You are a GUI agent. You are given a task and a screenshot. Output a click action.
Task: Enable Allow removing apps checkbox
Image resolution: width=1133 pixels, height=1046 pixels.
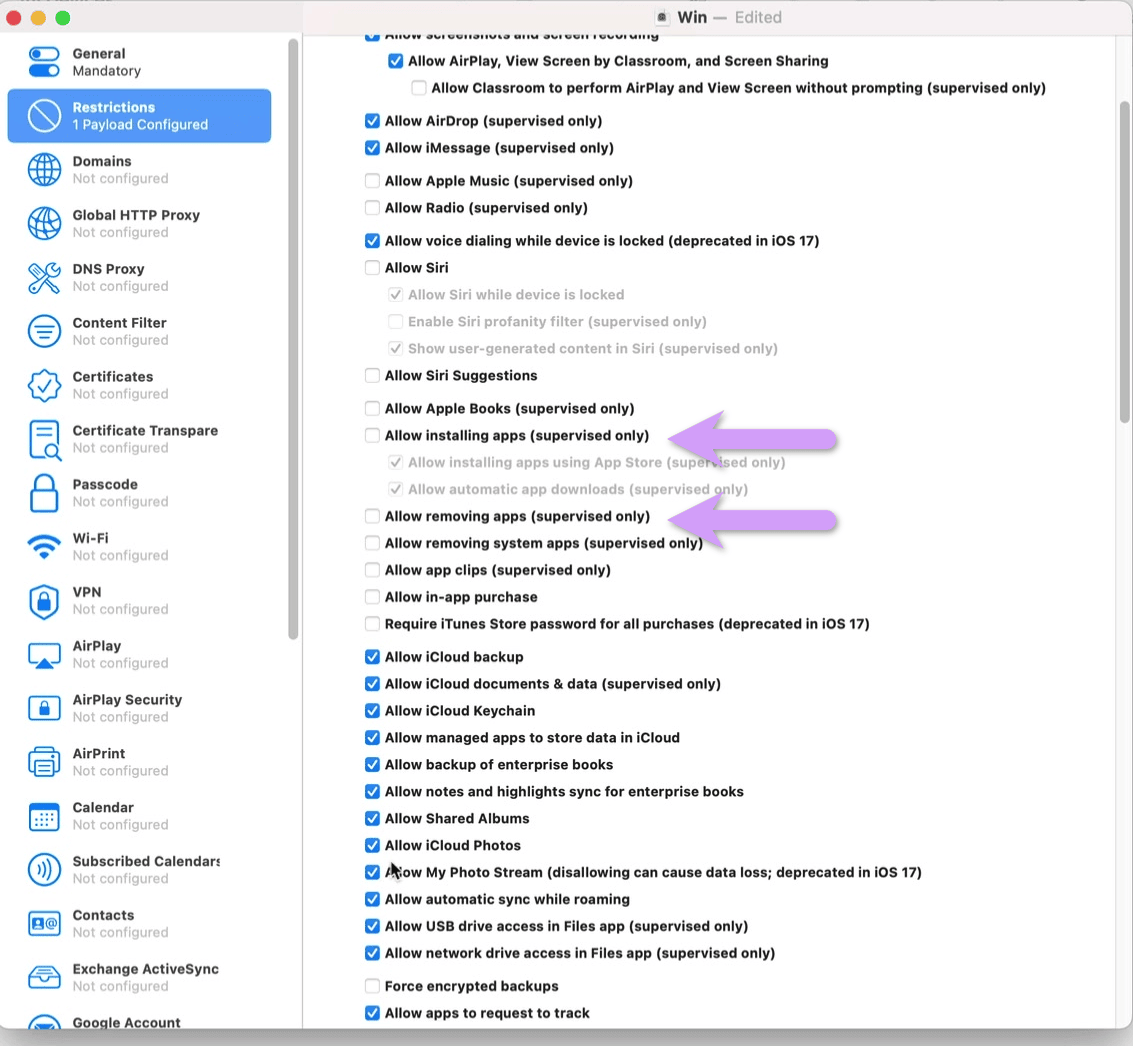372,516
